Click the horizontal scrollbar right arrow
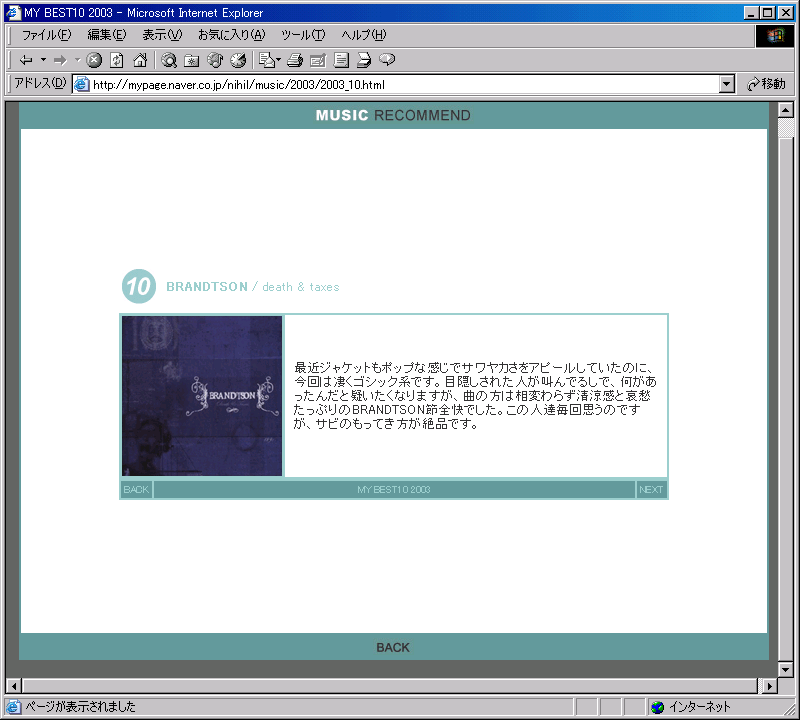 769,686
